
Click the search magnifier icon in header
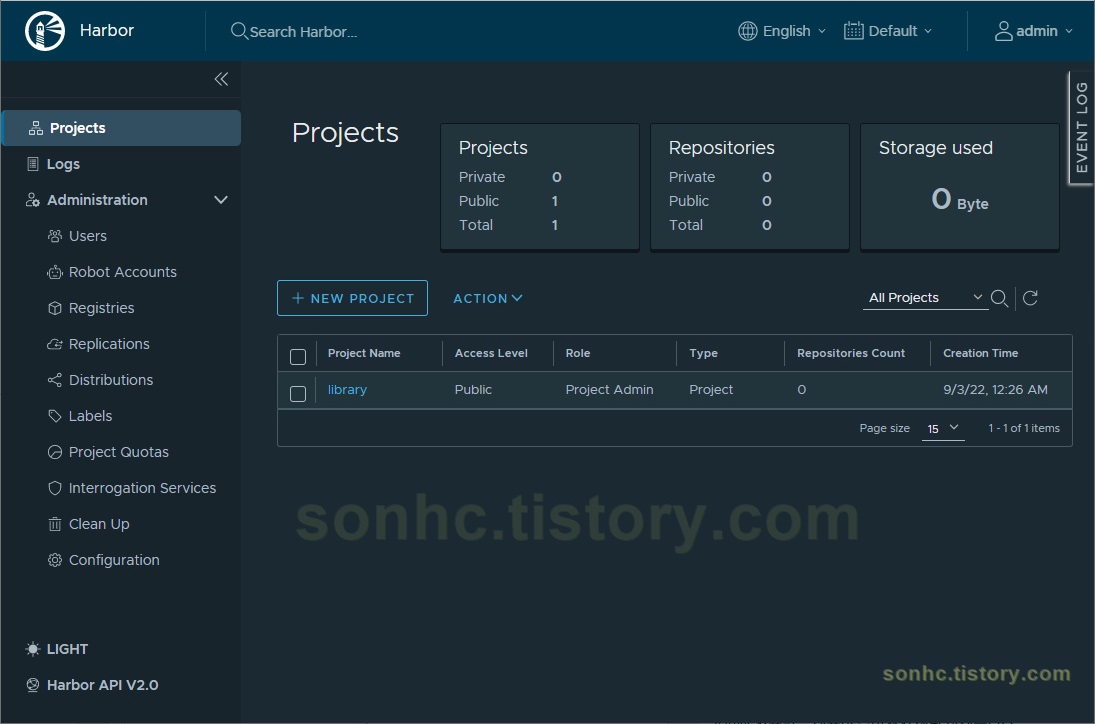tap(239, 31)
